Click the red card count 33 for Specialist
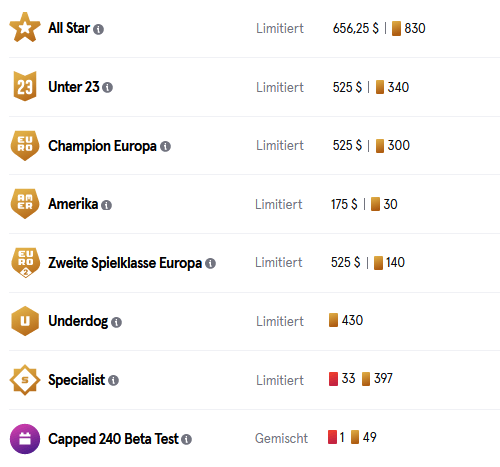Viewport: 500px width, 467px height. [x=348, y=378]
